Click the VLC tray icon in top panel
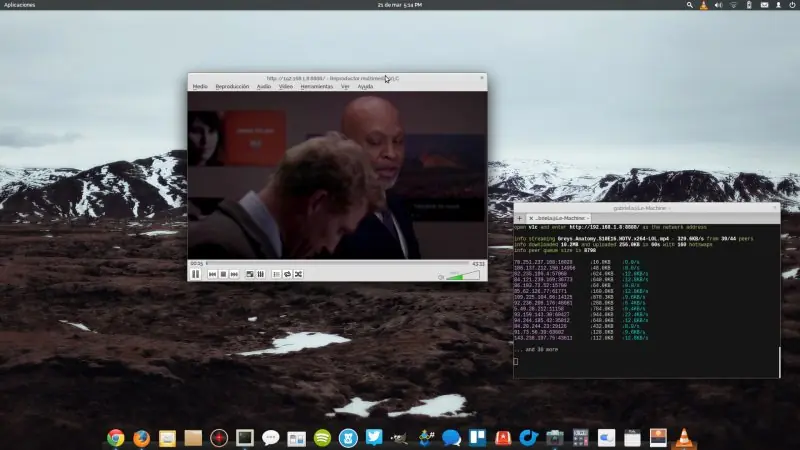Screen dimensions: 800x450 704,5
